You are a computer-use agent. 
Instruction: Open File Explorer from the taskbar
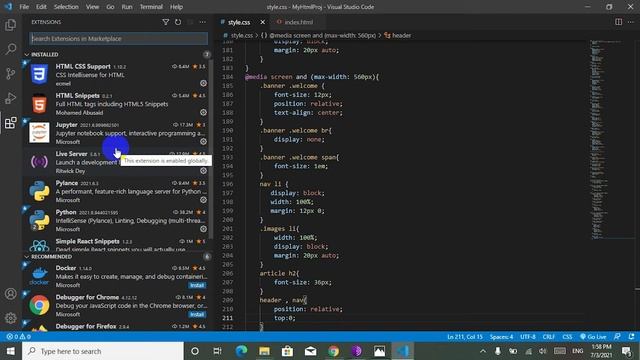click(x=264, y=351)
